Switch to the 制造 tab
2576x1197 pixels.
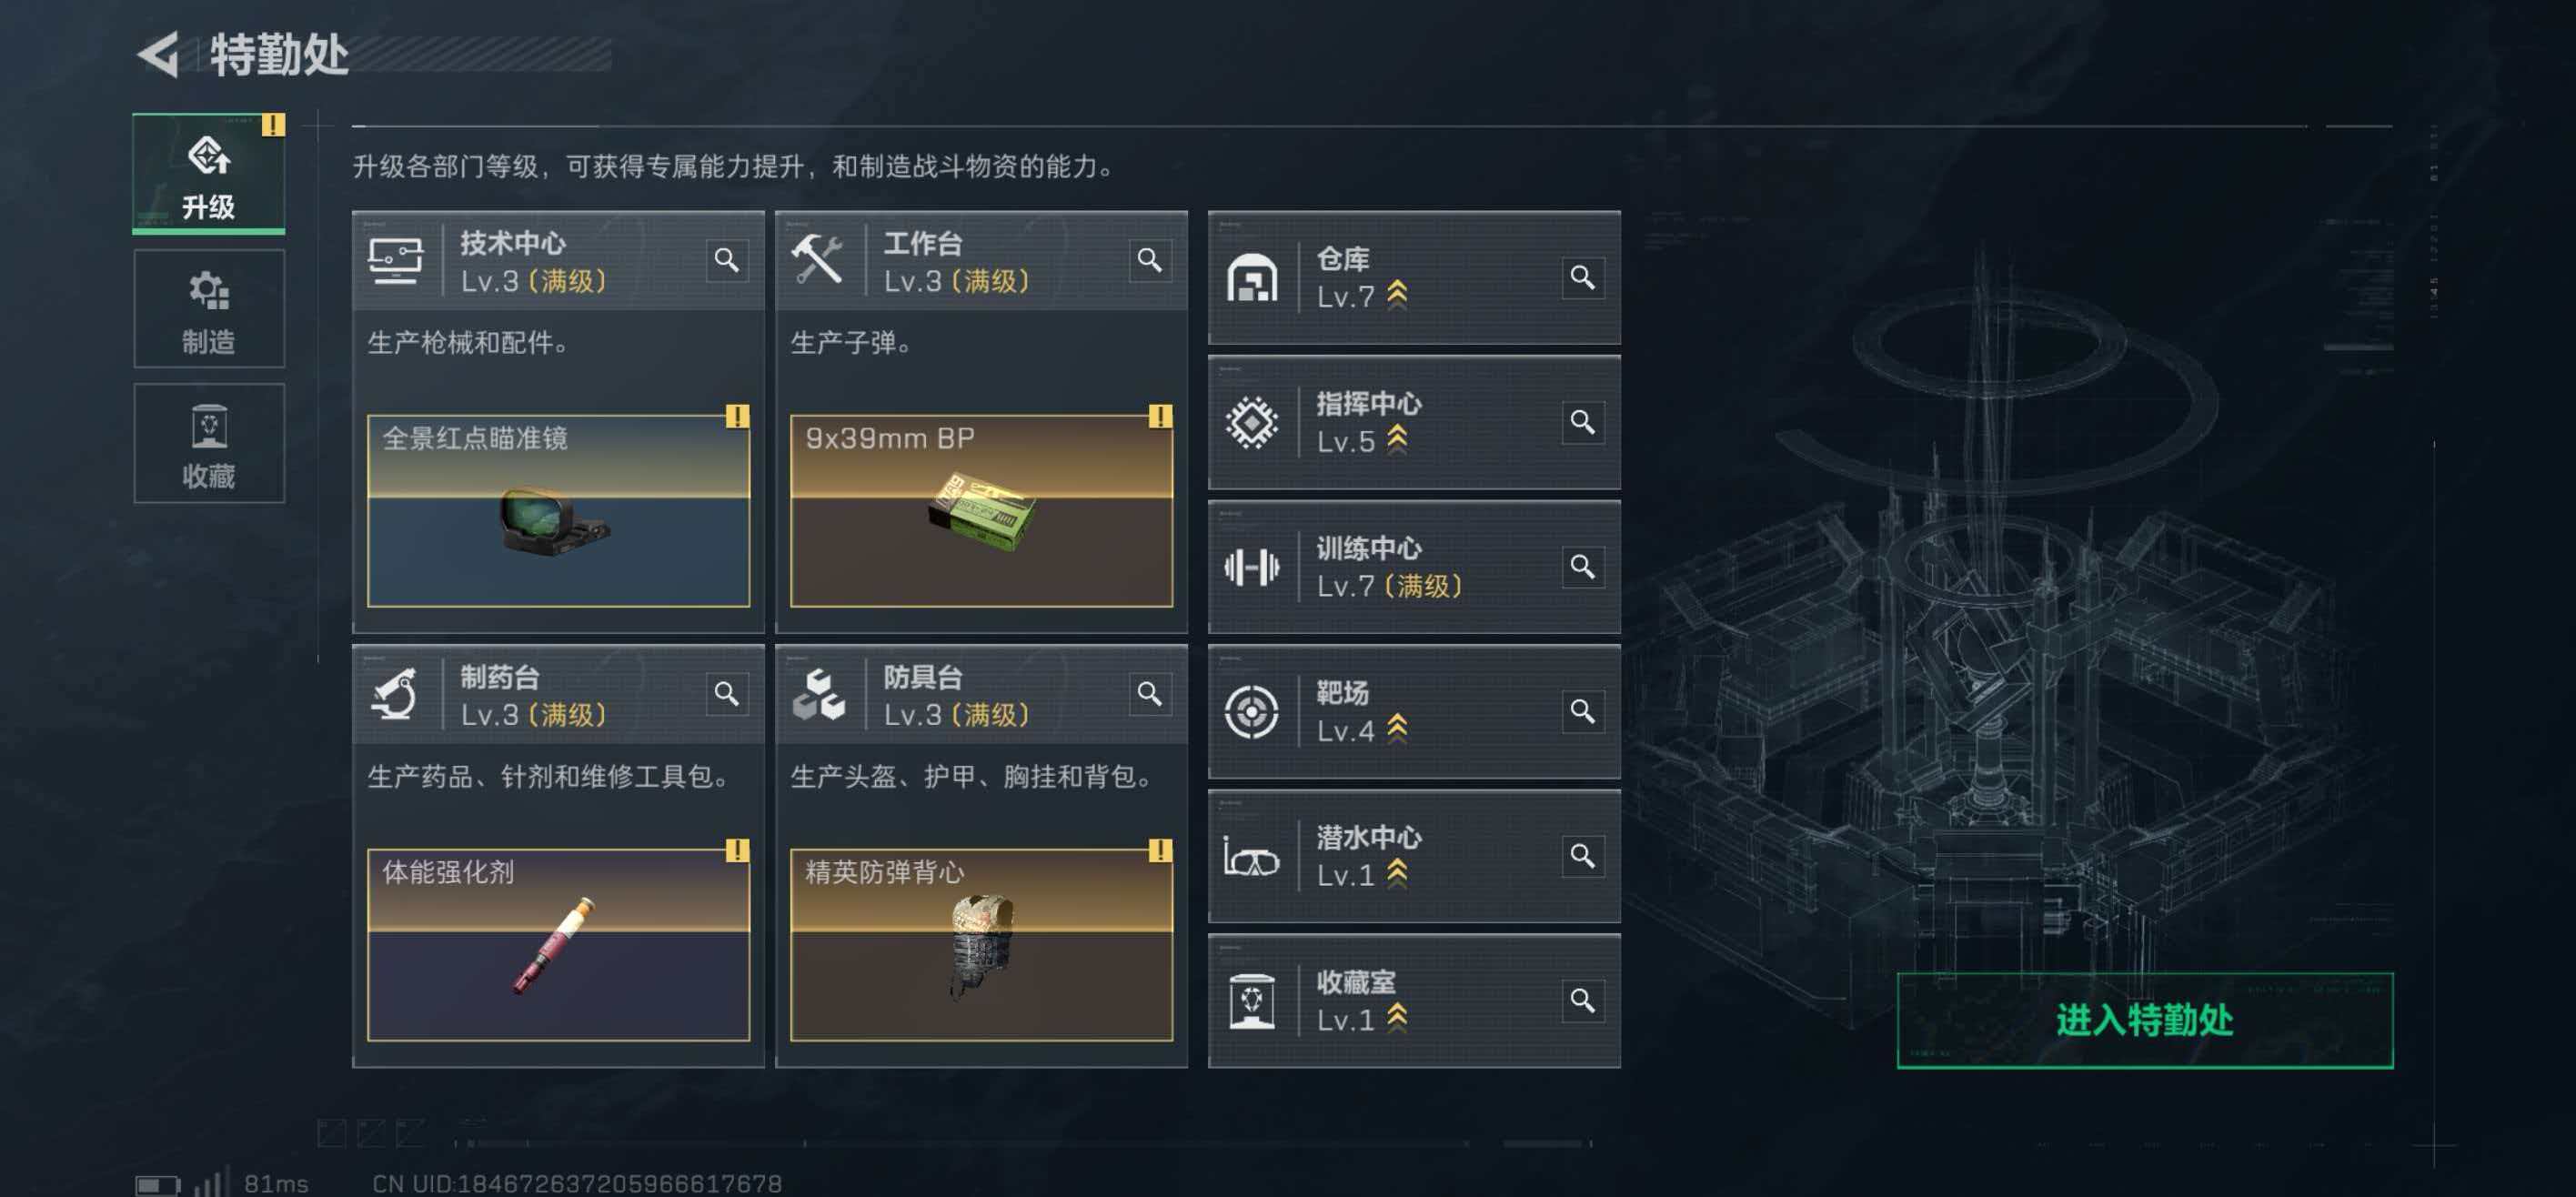(x=209, y=309)
